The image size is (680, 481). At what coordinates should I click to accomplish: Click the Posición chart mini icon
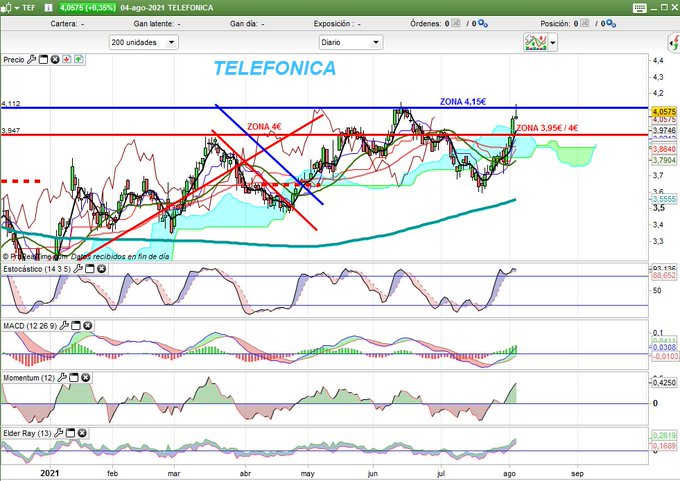tap(585, 23)
